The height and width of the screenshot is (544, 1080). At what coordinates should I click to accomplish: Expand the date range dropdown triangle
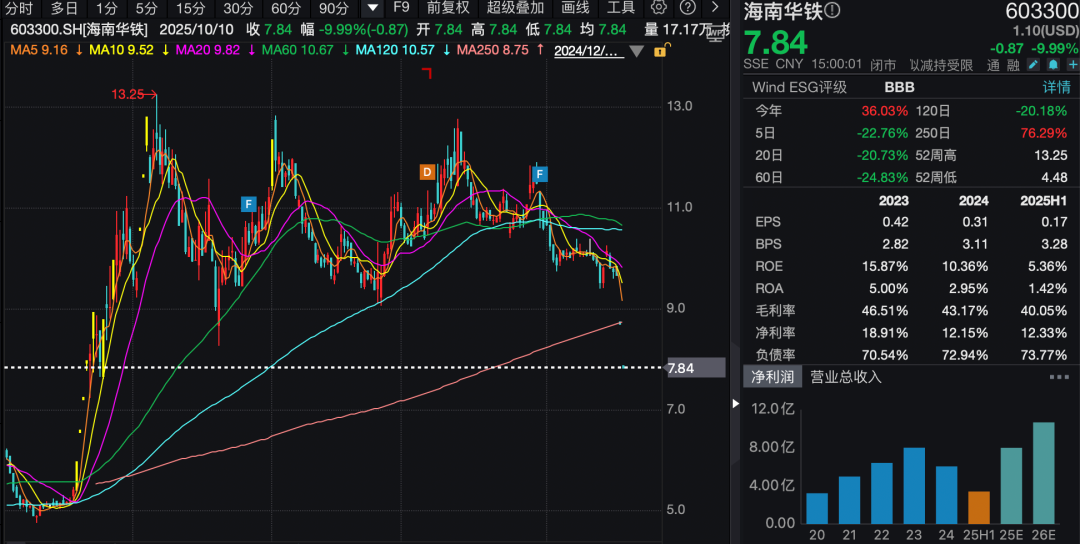(635, 50)
